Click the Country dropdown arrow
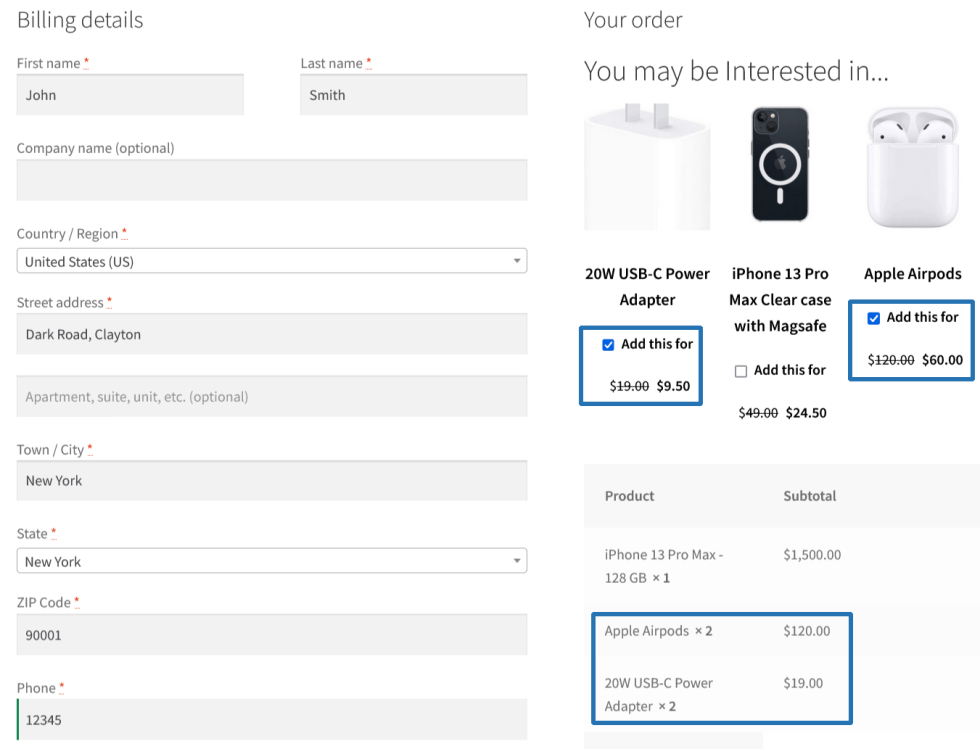 pyautogui.click(x=516, y=261)
